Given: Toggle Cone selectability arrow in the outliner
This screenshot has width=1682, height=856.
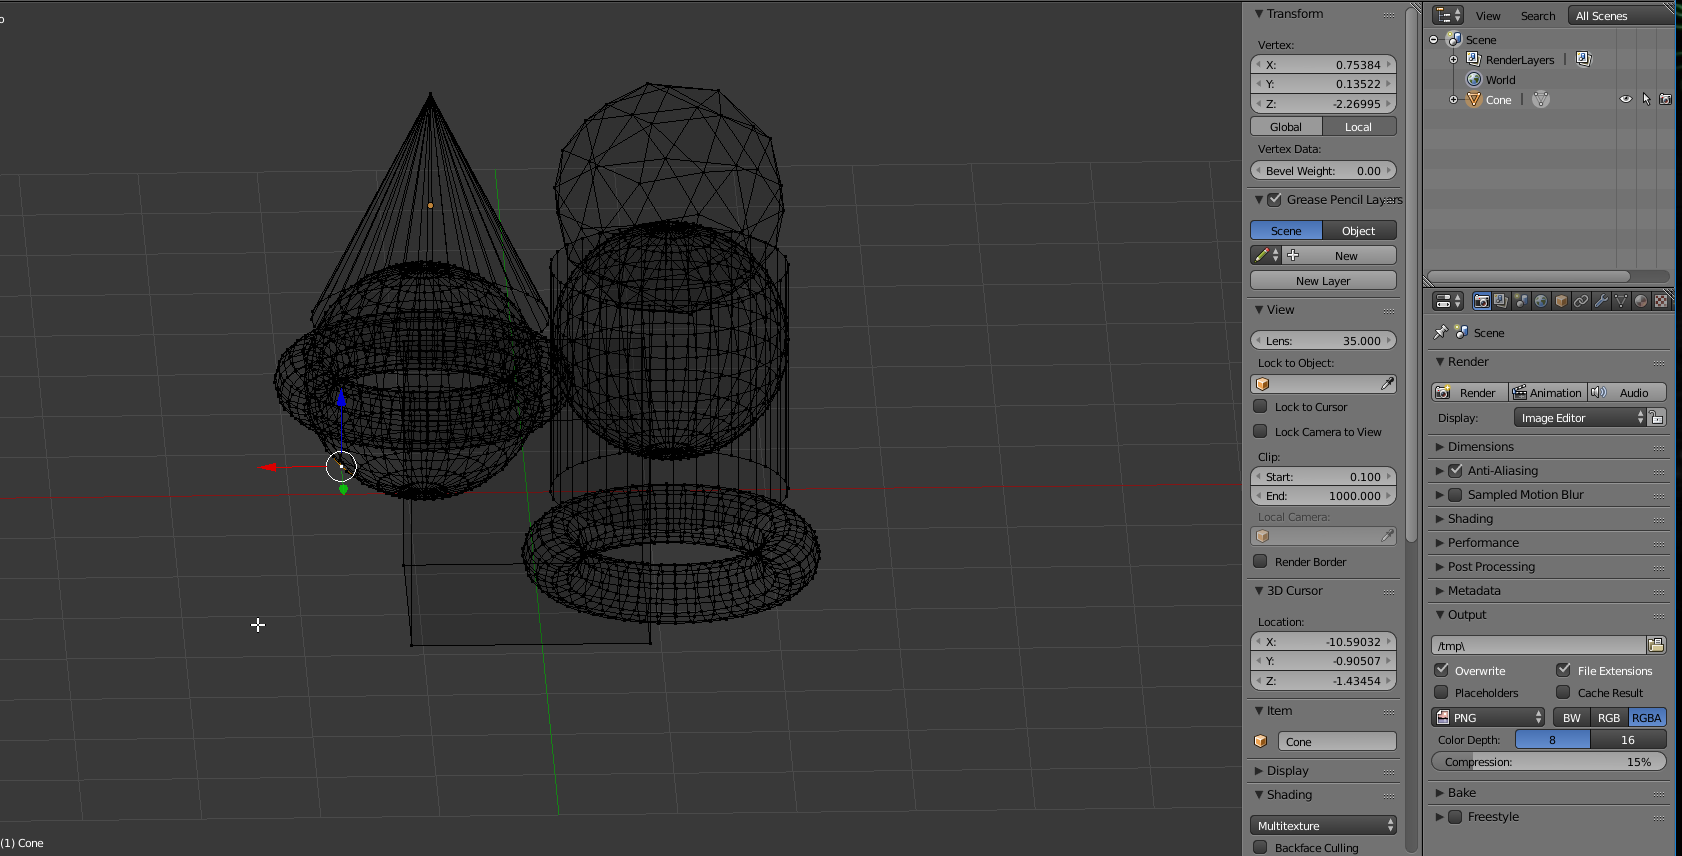Looking at the screenshot, I should click(x=1646, y=99).
